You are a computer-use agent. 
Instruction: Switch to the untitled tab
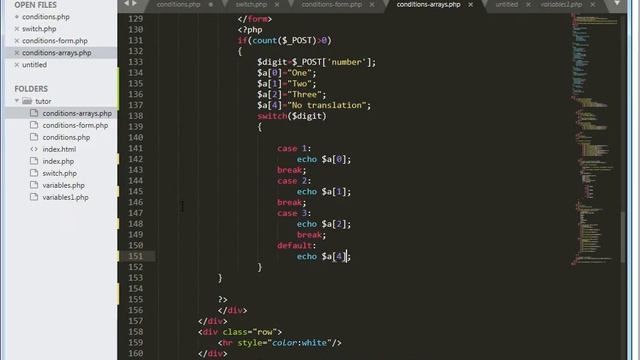pos(507,4)
